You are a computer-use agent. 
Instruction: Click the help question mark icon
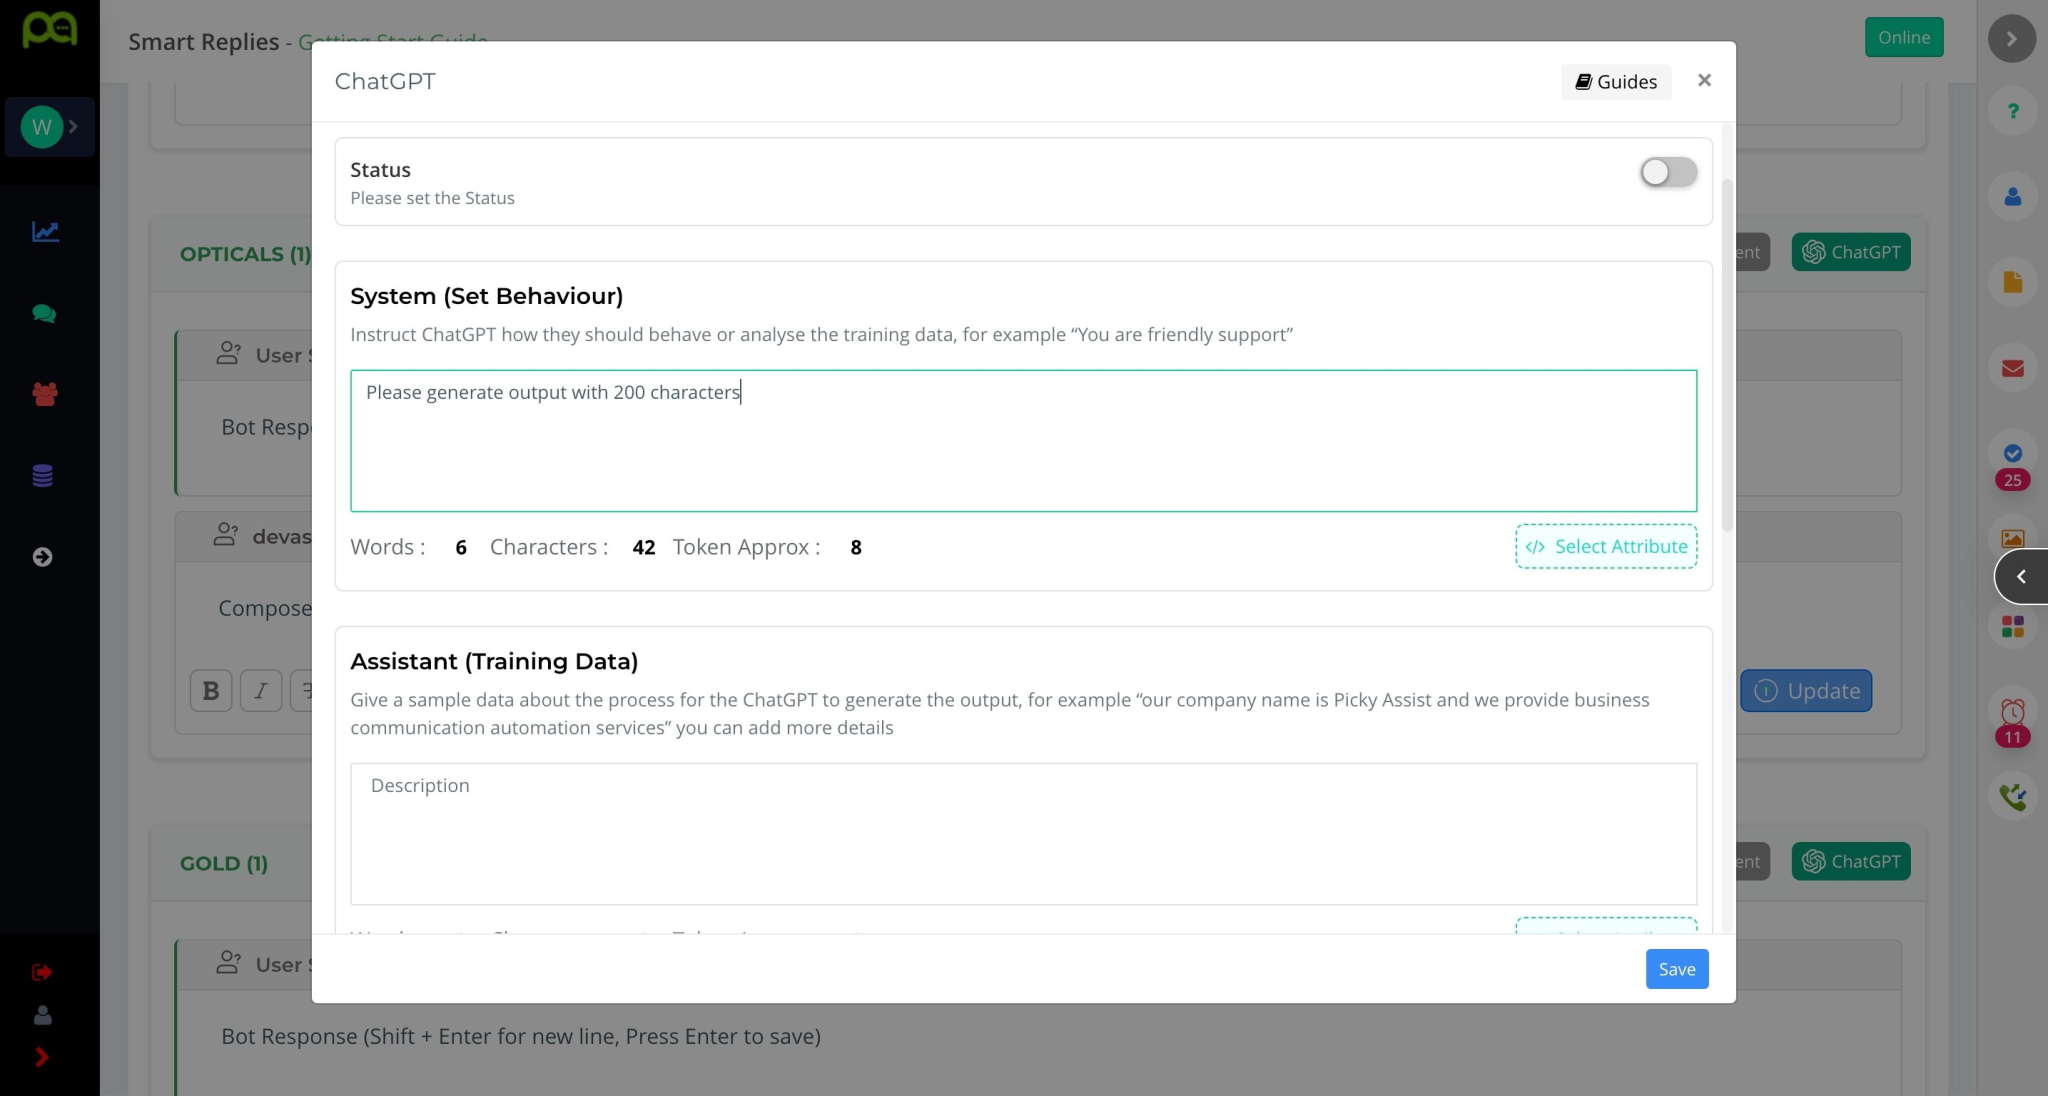(2013, 111)
